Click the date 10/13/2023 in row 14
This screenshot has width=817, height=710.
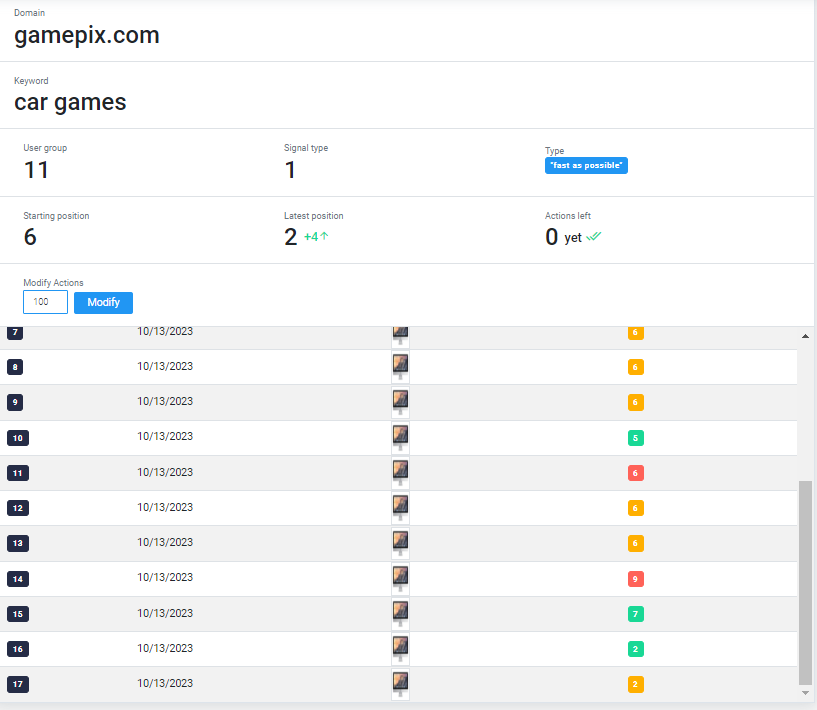(x=165, y=578)
